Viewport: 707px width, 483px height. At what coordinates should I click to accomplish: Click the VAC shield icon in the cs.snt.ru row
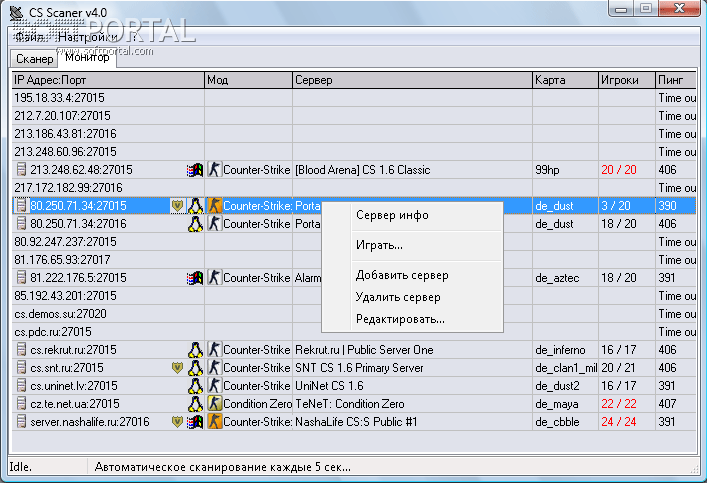click(177, 368)
